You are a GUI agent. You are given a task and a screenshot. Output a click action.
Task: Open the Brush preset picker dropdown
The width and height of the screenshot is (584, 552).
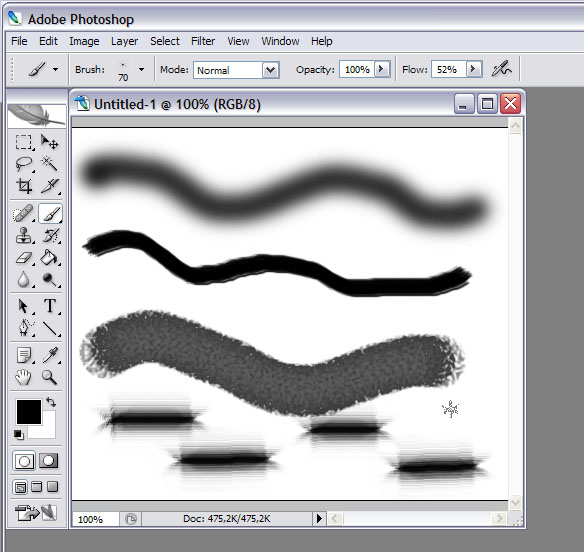(141, 69)
